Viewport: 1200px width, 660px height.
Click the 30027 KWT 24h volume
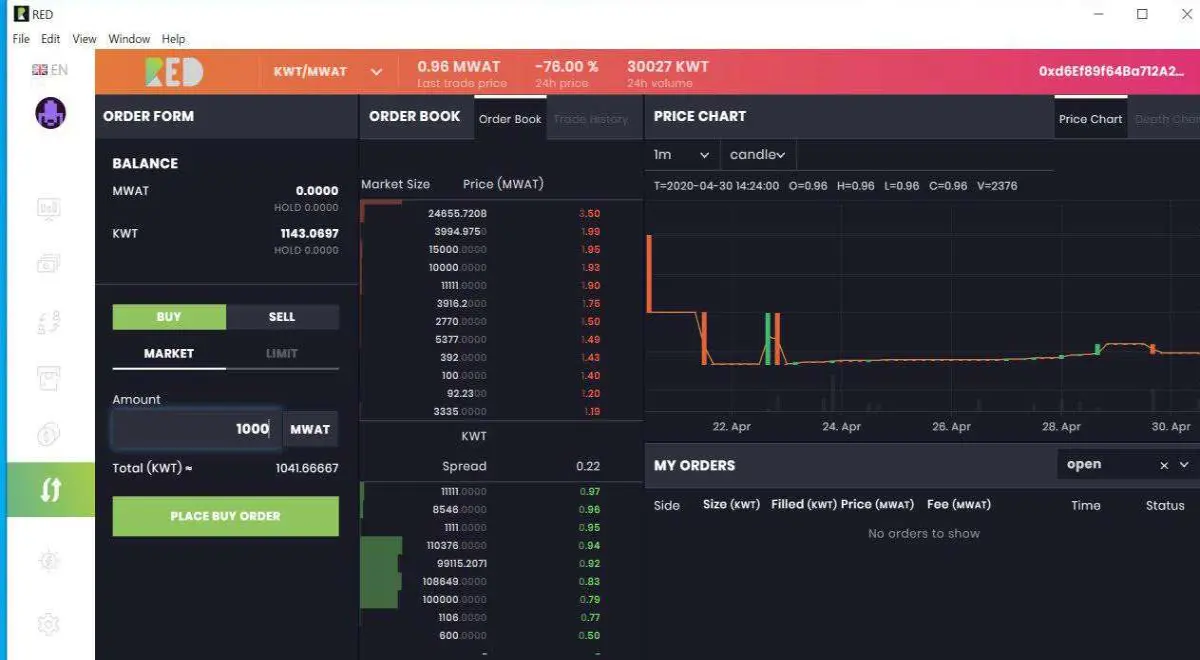pos(668,67)
